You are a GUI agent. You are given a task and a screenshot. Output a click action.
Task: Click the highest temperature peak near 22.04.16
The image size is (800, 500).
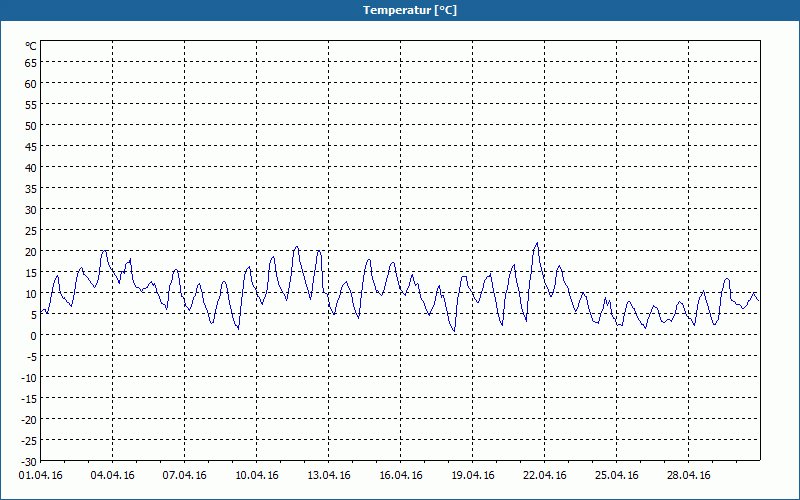click(537, 243)
